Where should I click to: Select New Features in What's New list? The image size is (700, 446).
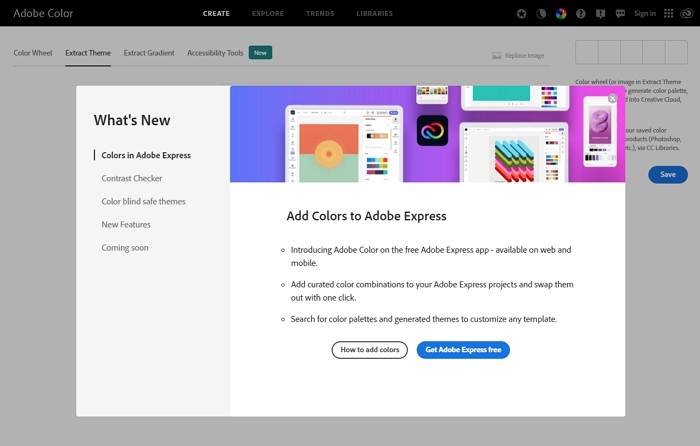tap(126, 225)
